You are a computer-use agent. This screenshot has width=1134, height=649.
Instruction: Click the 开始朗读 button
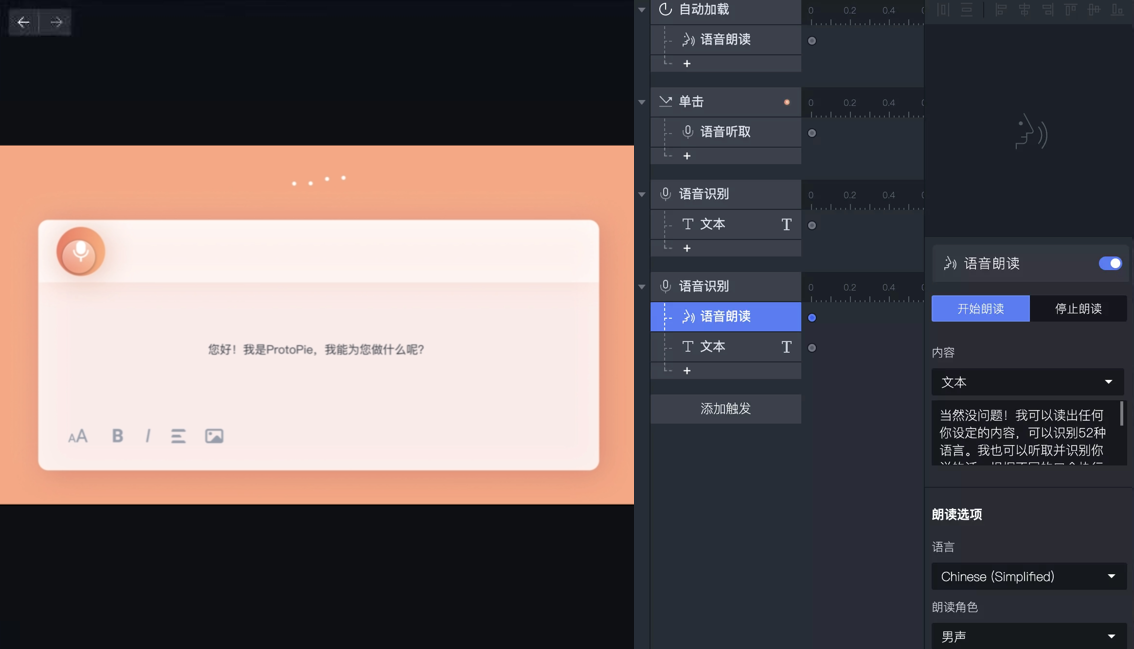coord(980,308)
